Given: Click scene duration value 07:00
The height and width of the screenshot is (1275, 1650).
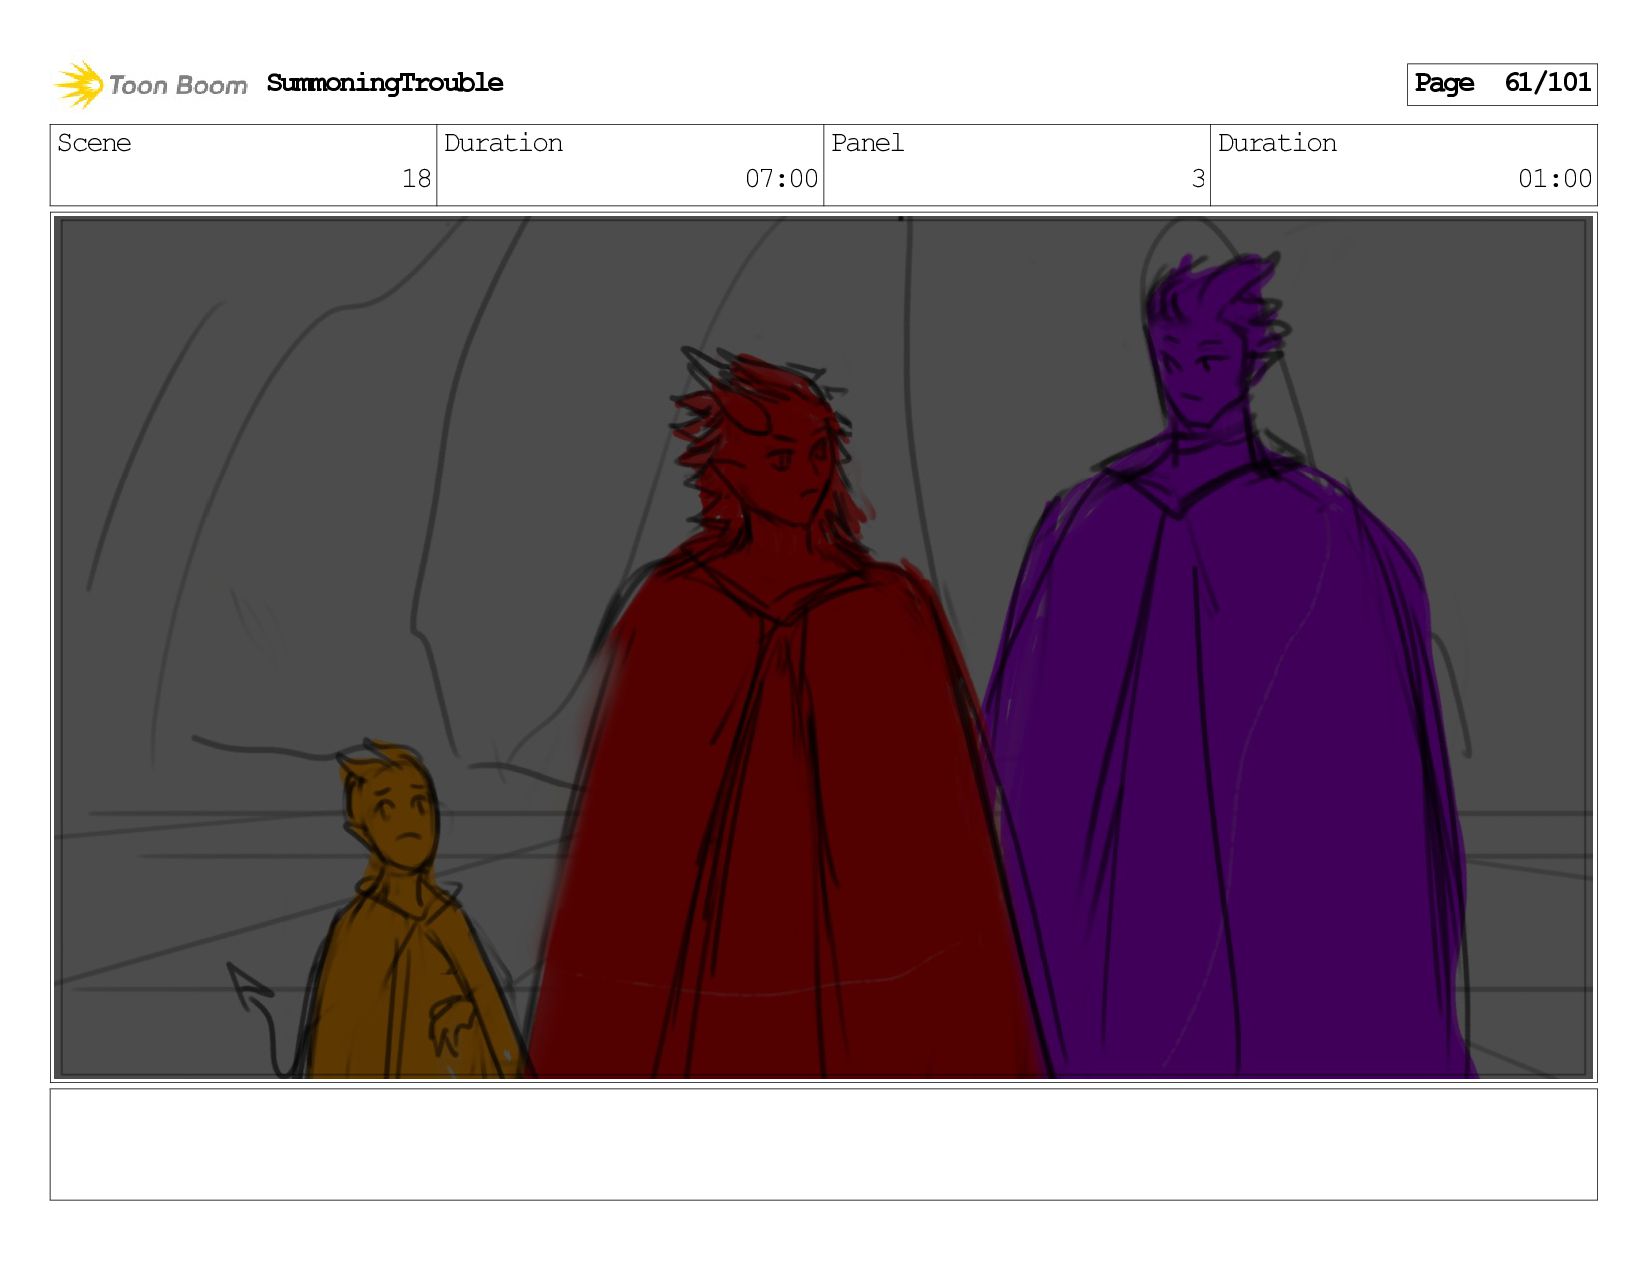Looking at the screenshot, I should coord(781,179).
